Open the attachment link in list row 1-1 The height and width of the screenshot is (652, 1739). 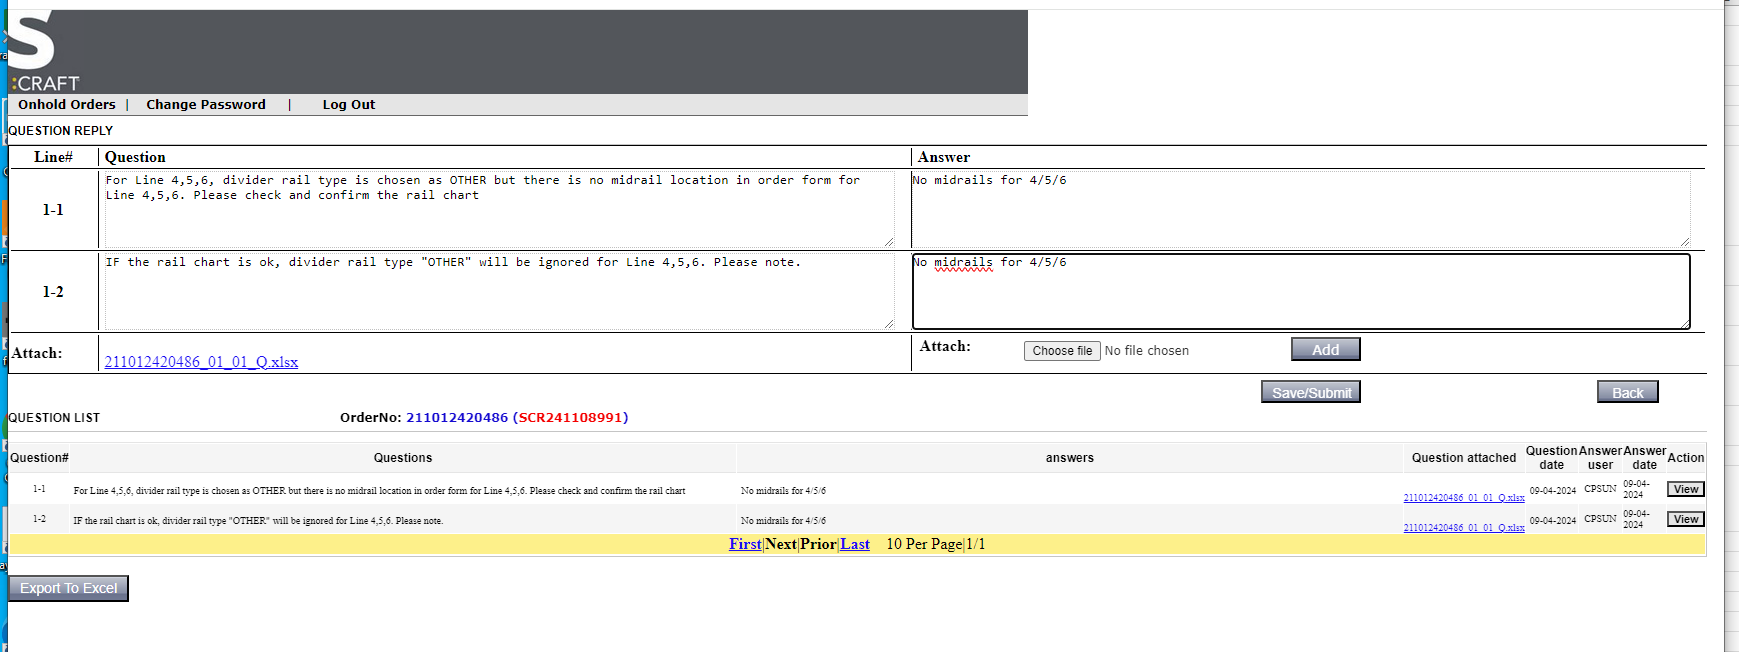(x=1463, y=498)
